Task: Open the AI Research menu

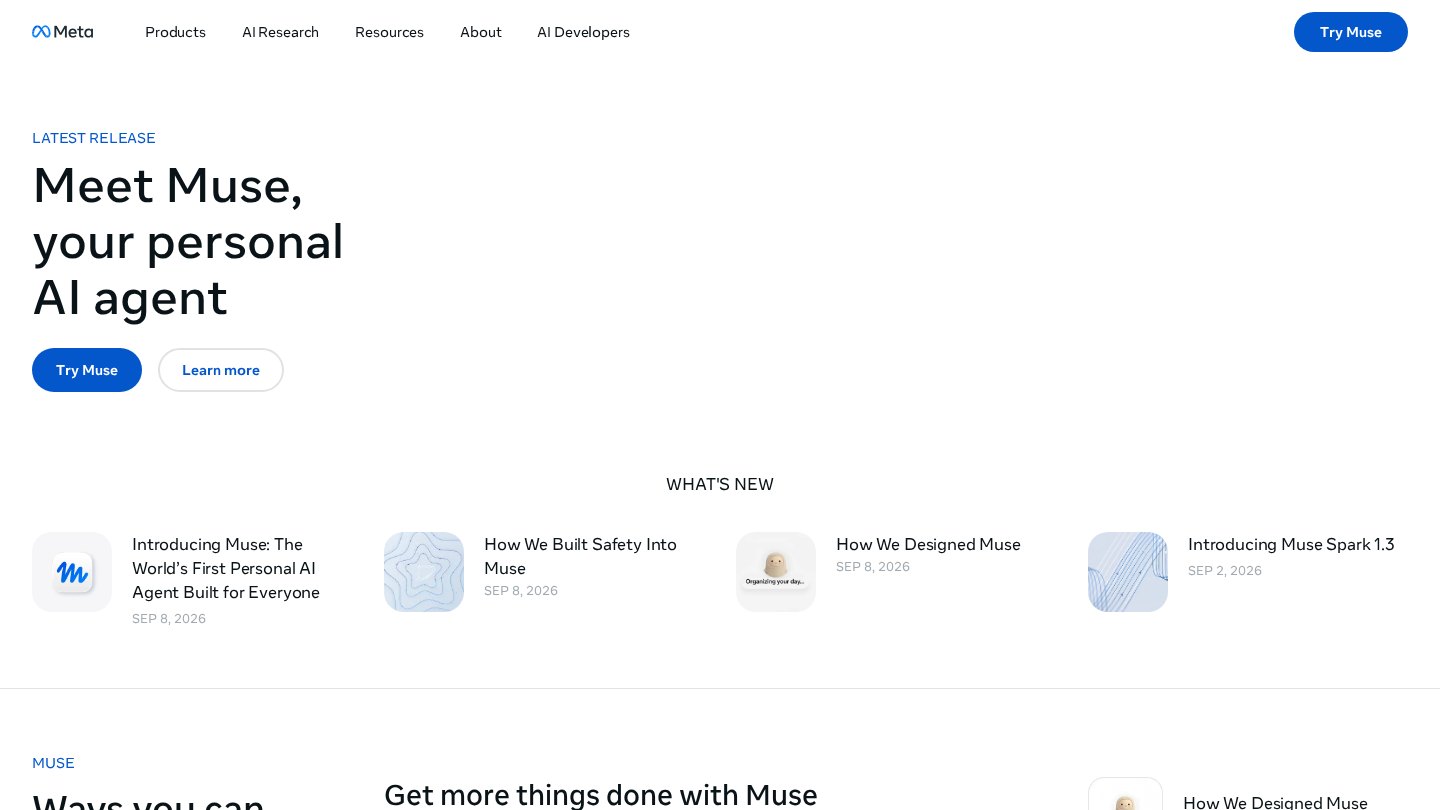Action: (280, 32)
